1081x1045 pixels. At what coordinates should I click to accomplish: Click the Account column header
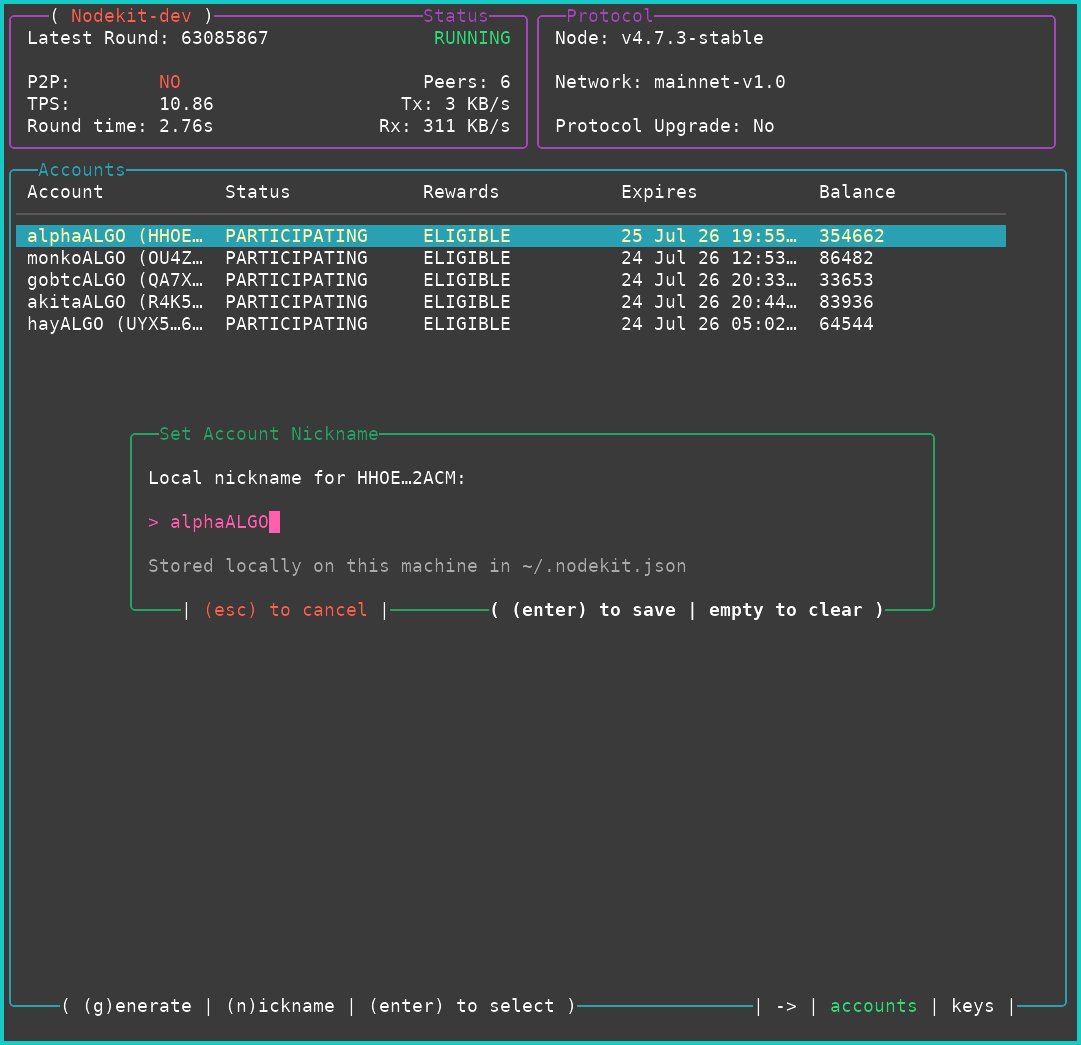point(65,192)
